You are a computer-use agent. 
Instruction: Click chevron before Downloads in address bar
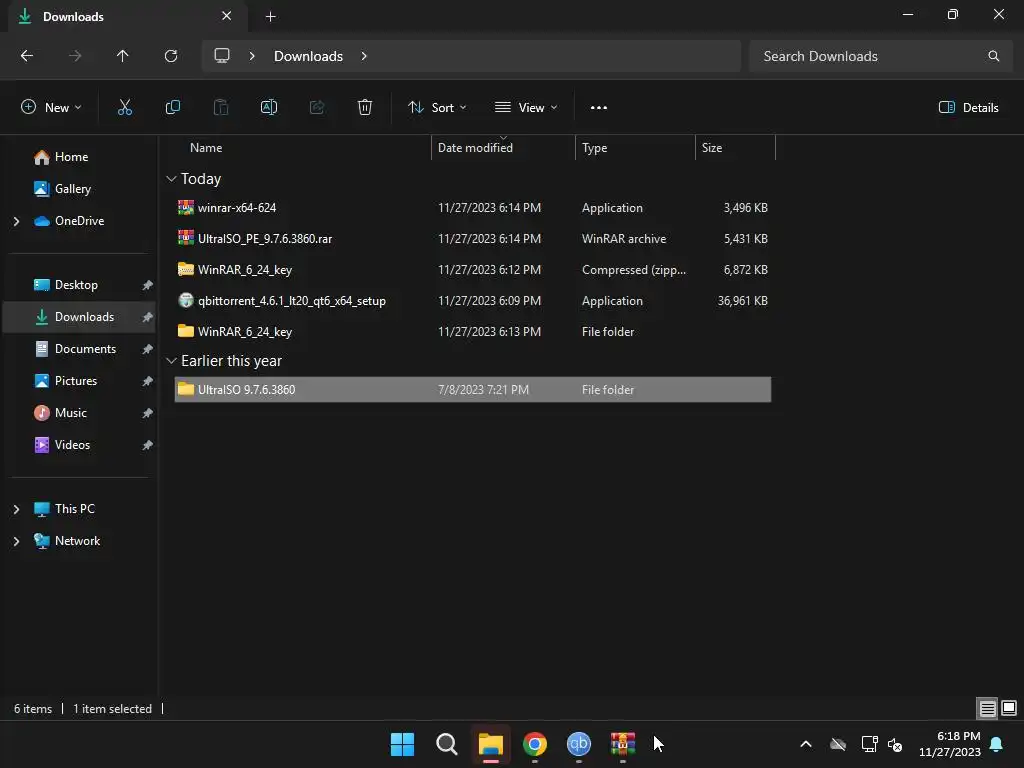252,56
